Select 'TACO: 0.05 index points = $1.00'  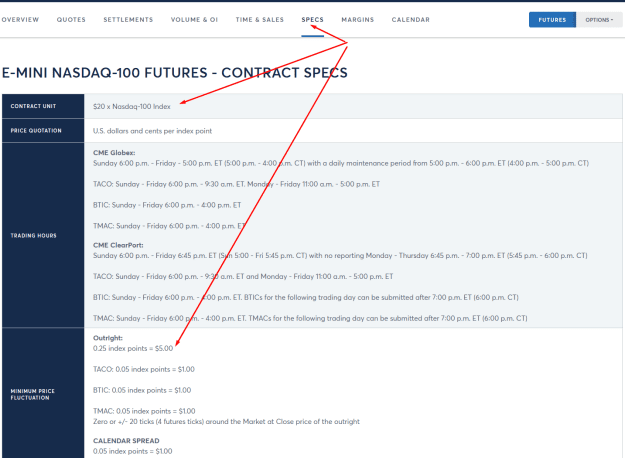coord(144,369)
